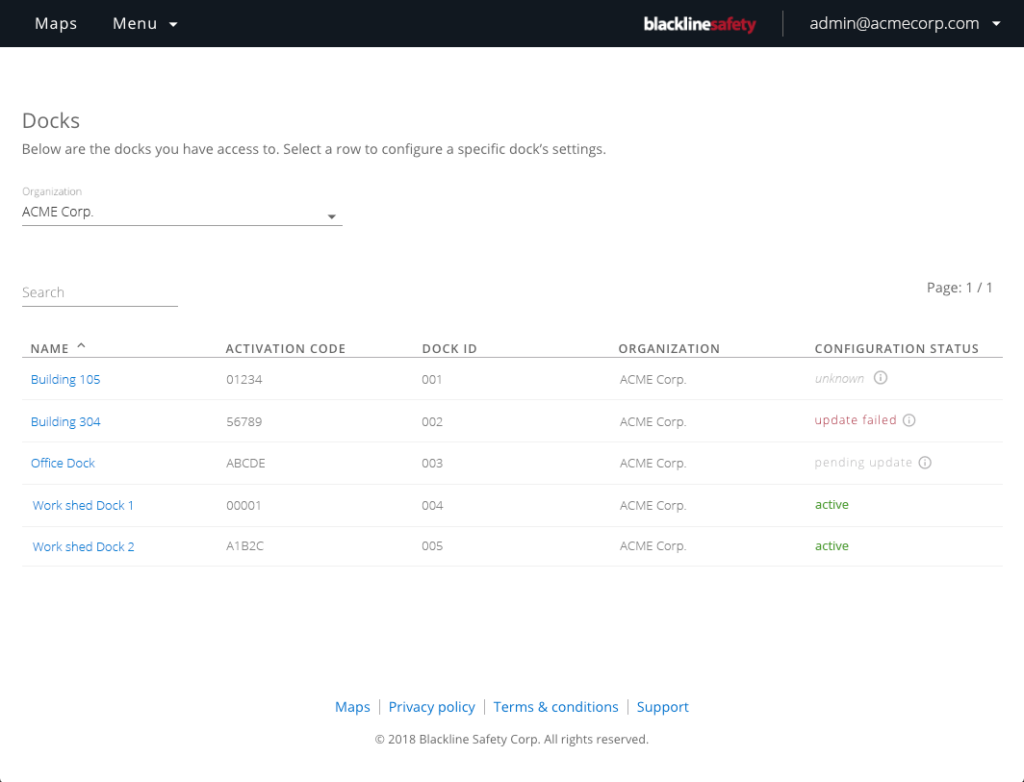Open Work shed Dock 2 settings
The height and width of the screenshot is (782, 1024).
pos(83,547)
